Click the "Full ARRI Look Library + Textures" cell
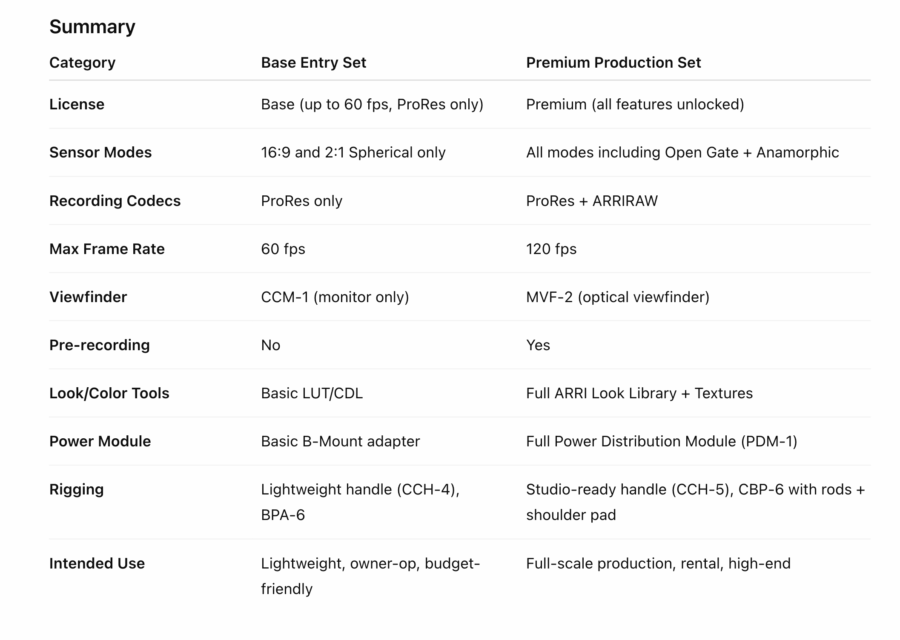This screenshot has width=900, height=640. 639,392
